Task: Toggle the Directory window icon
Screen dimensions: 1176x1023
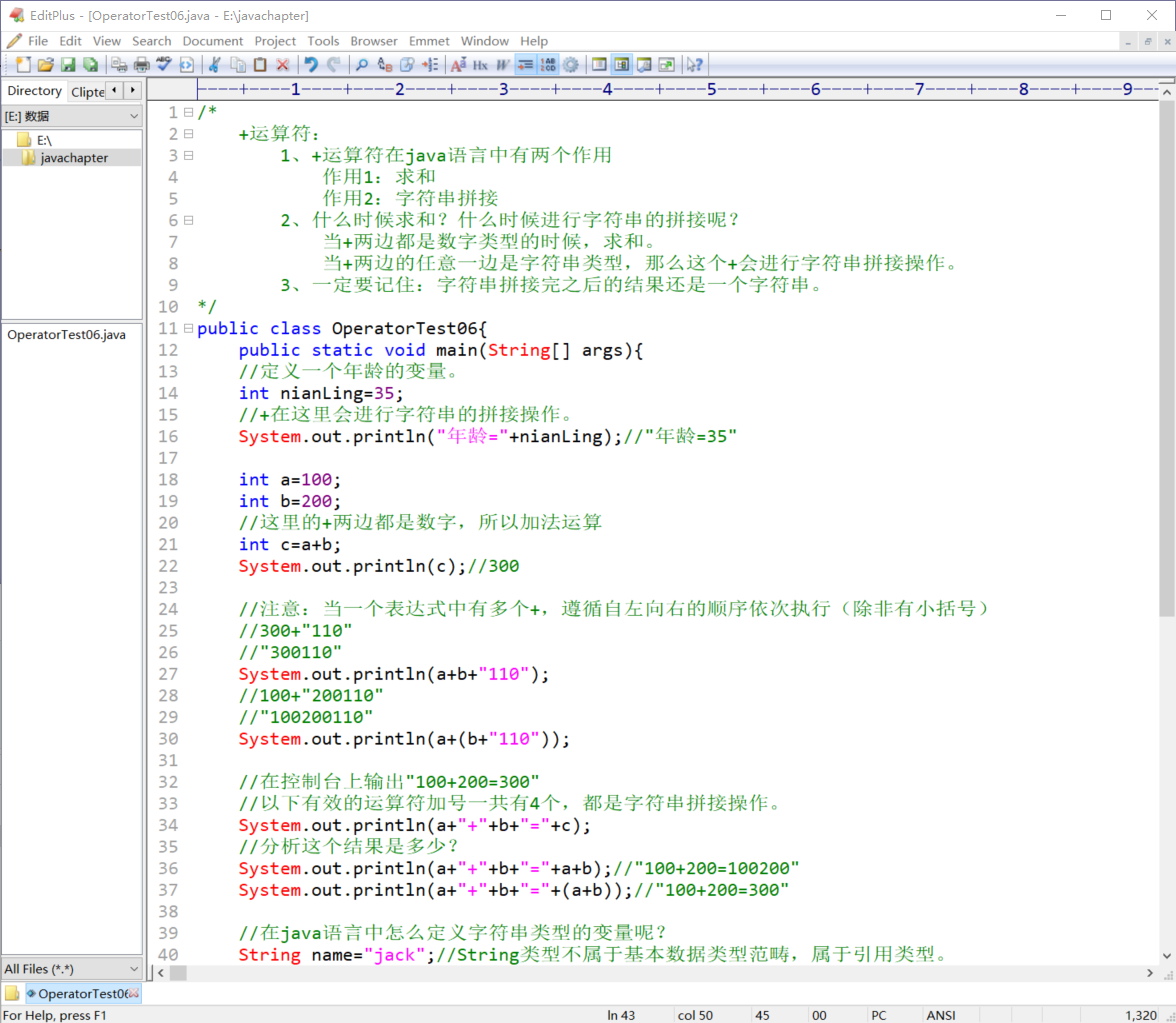Action: point(599,65)
